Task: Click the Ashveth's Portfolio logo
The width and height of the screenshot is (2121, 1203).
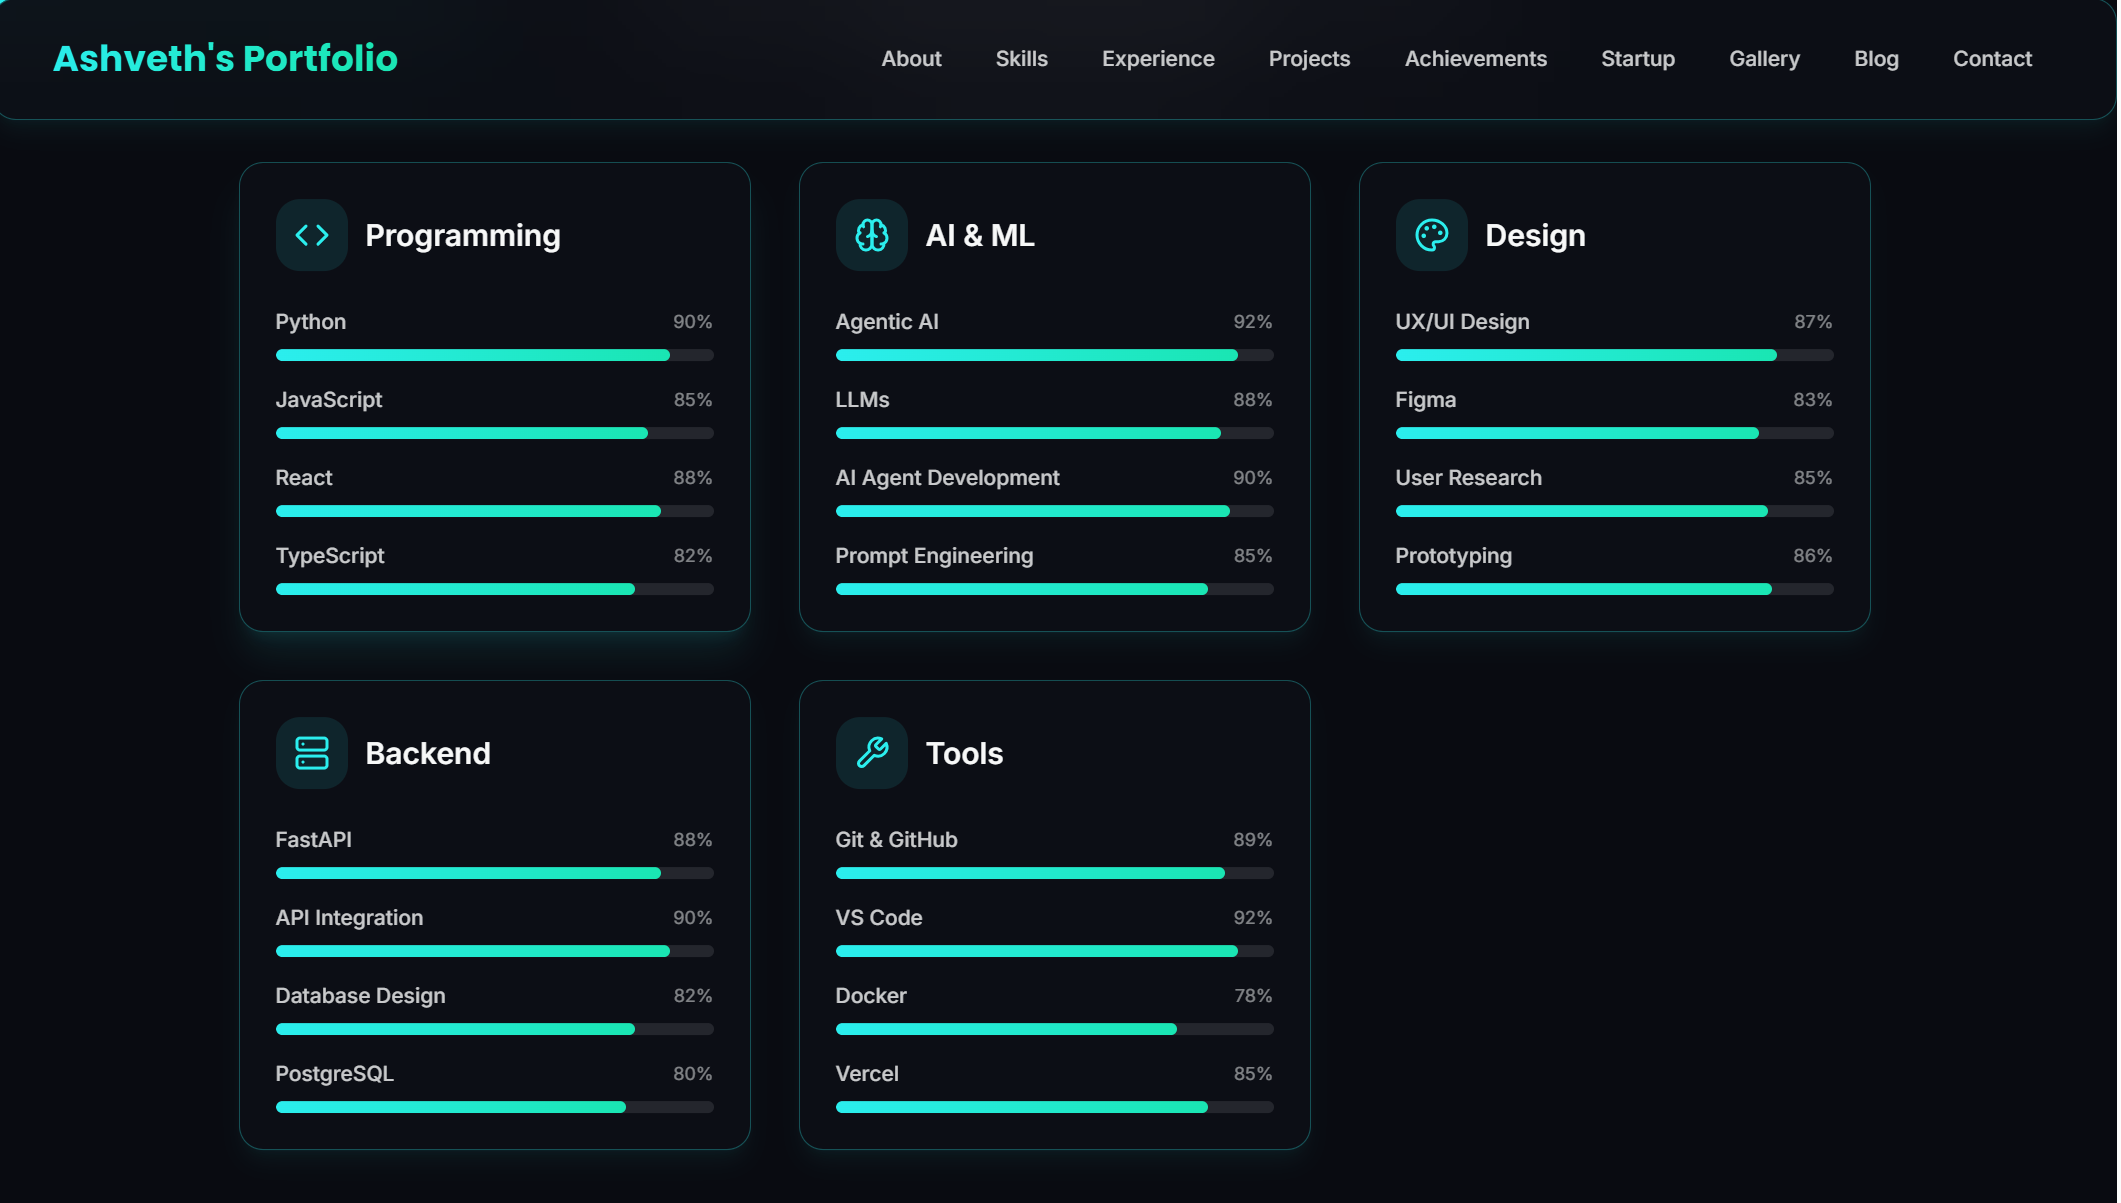Action: tap(225, 59)
